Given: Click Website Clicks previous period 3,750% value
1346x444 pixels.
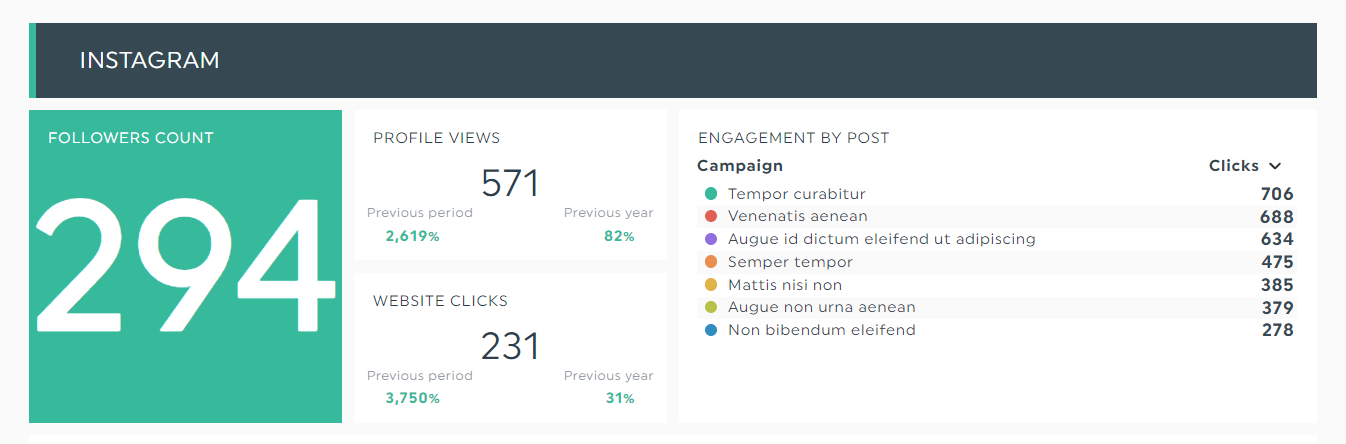Looking at the screenshot, I should (412, 399).
